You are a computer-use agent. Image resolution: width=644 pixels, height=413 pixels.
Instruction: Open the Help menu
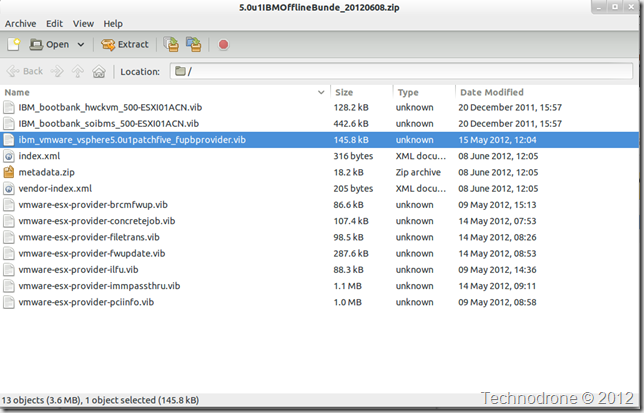[113, 24]
